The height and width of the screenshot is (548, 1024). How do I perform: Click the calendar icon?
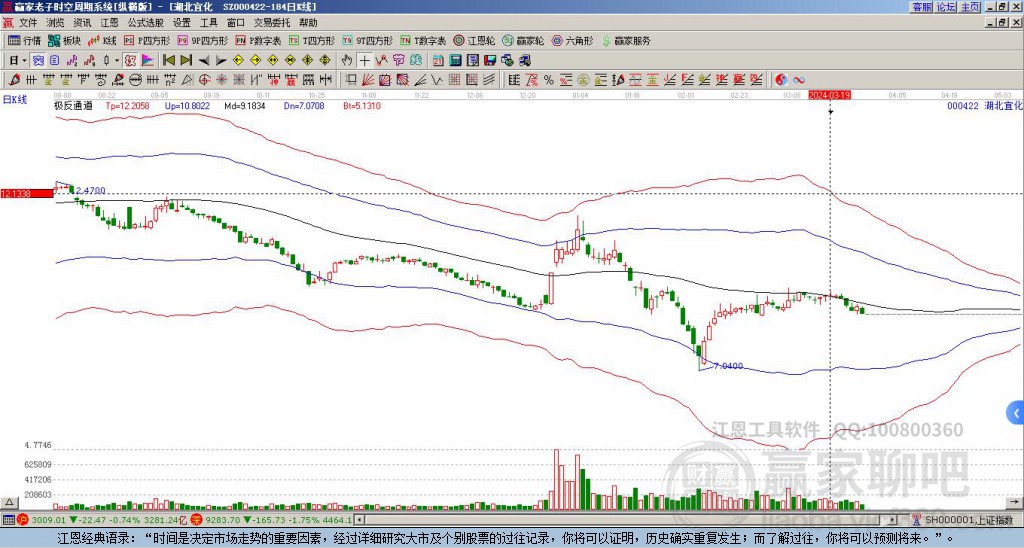coord(438,60)
